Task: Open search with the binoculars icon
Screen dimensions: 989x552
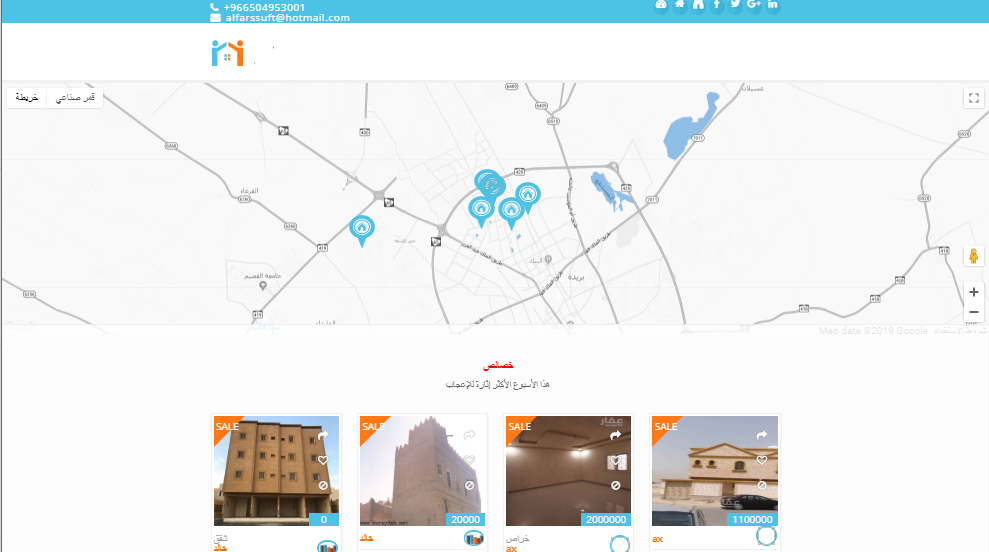Action: [x=698, y=5]
